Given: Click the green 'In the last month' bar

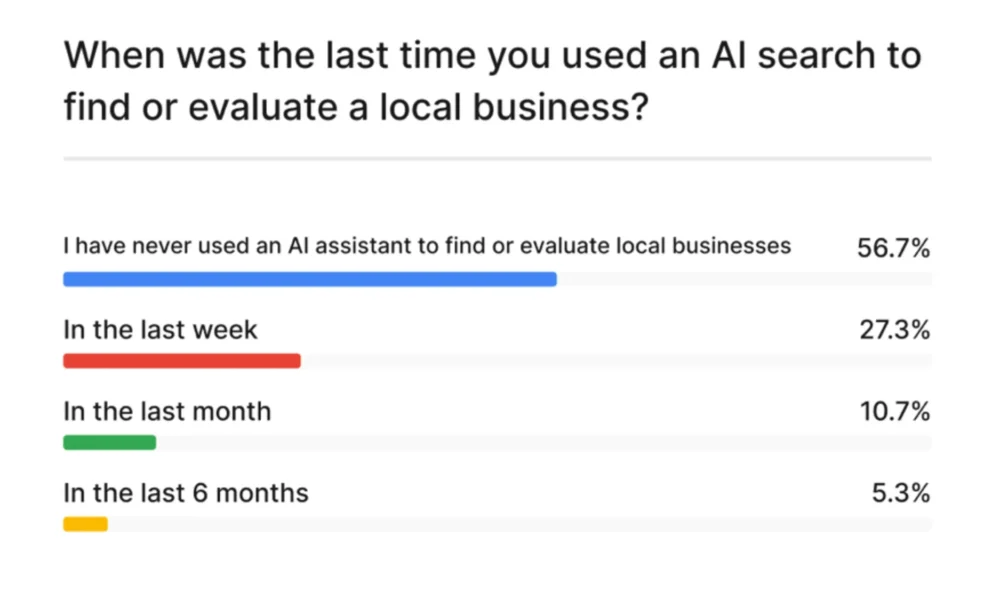Looking at the screenshot, I should point(110,443).
